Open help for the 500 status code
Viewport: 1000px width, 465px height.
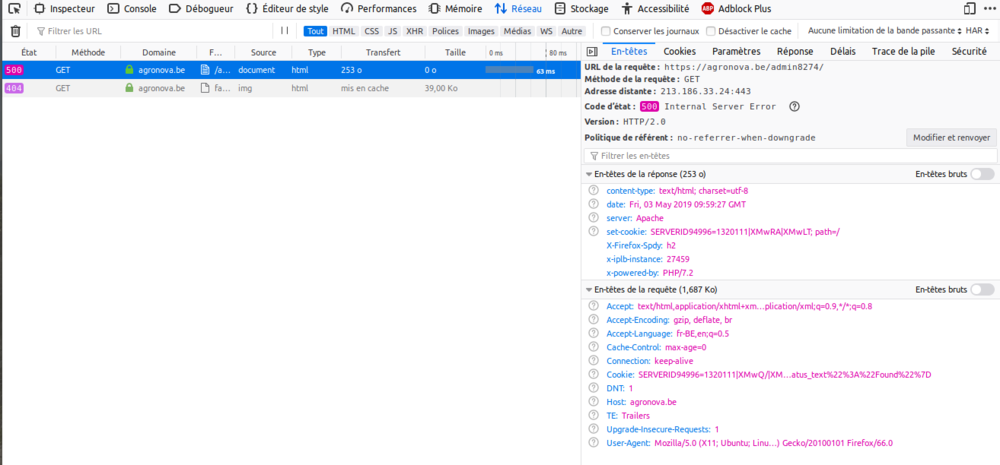click(x=794, y=107)
